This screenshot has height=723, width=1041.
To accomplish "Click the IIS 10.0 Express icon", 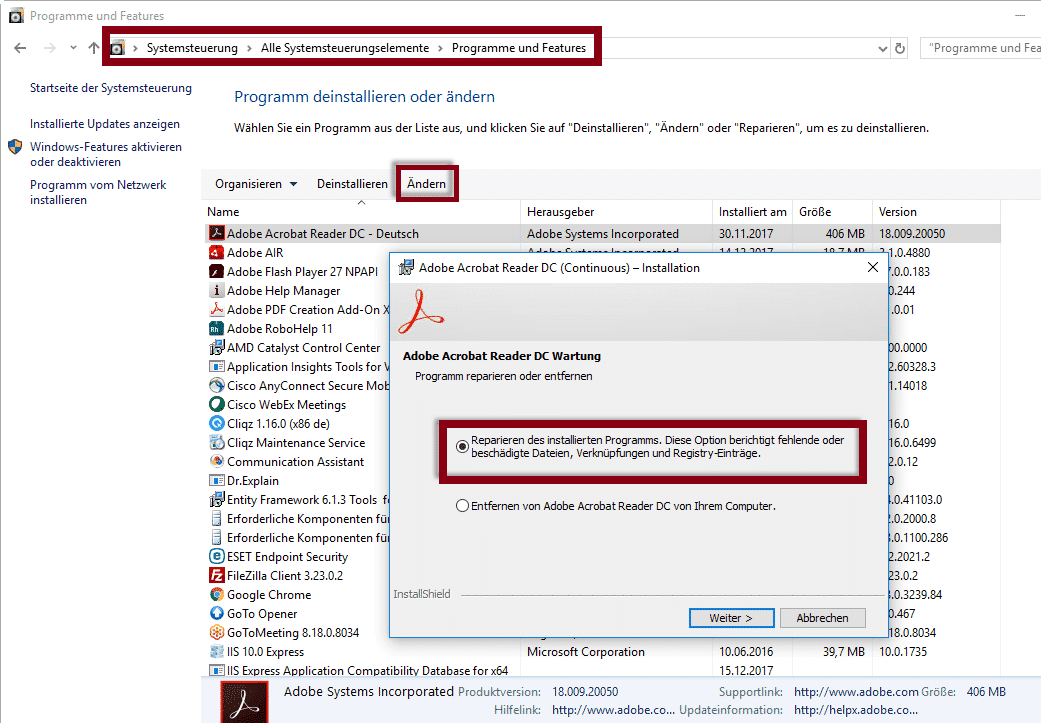I will point(216,651).
